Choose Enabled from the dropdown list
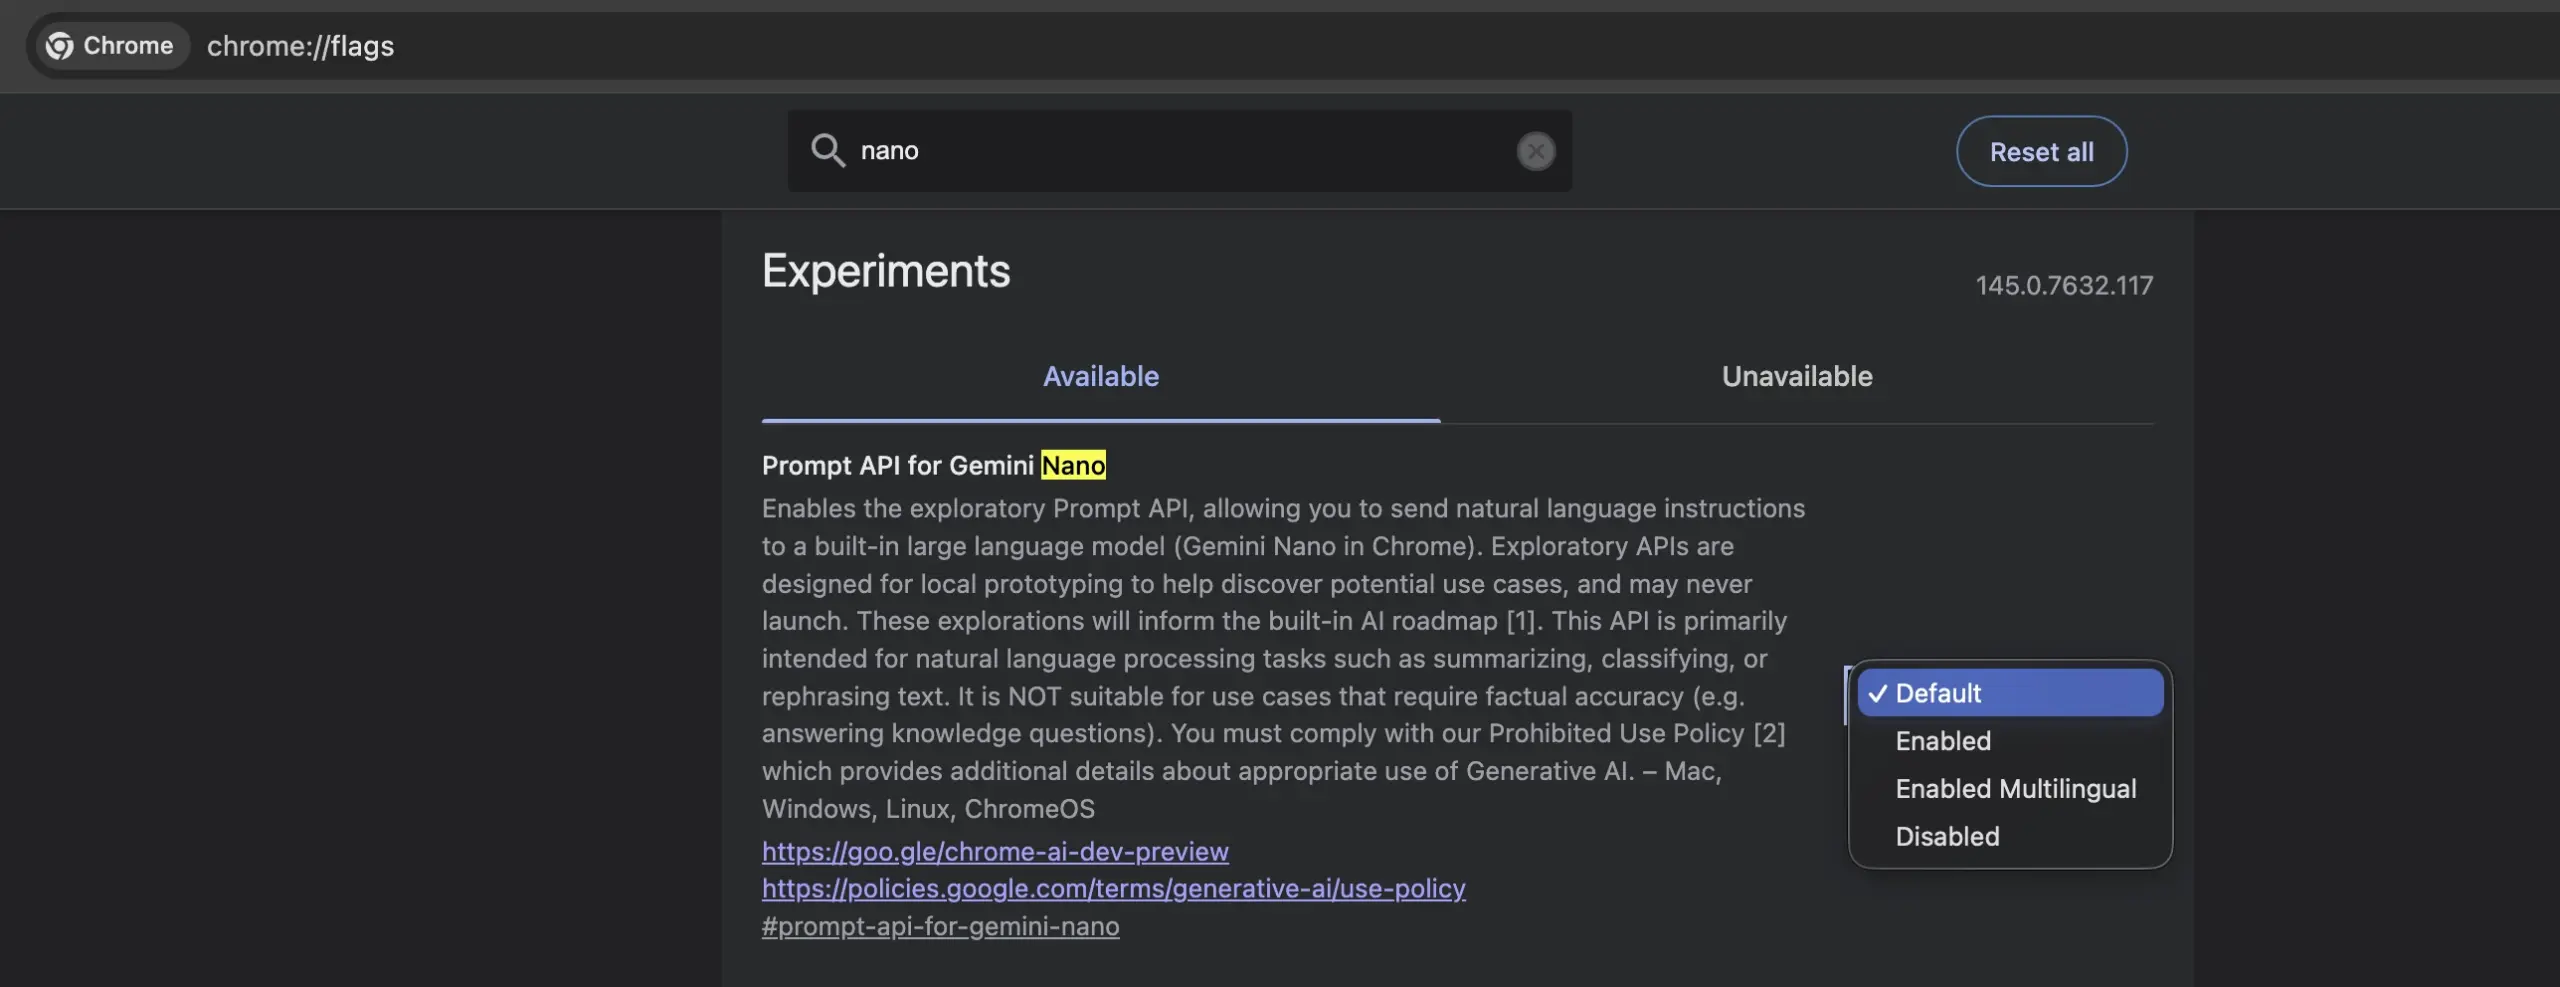The image size is (2560, 987). pyautogui.click(x=1942, y=741)
